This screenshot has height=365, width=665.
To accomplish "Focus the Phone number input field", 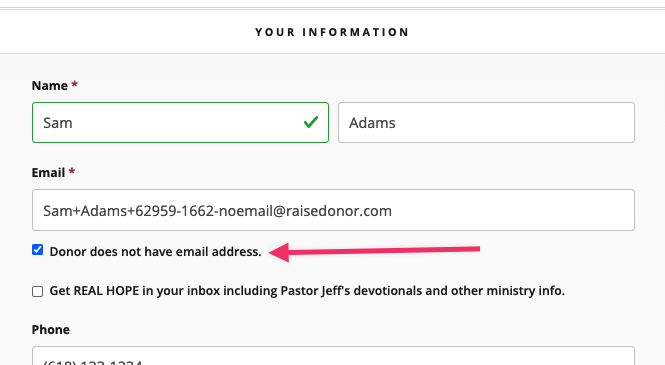I will (x=333, y=356).
